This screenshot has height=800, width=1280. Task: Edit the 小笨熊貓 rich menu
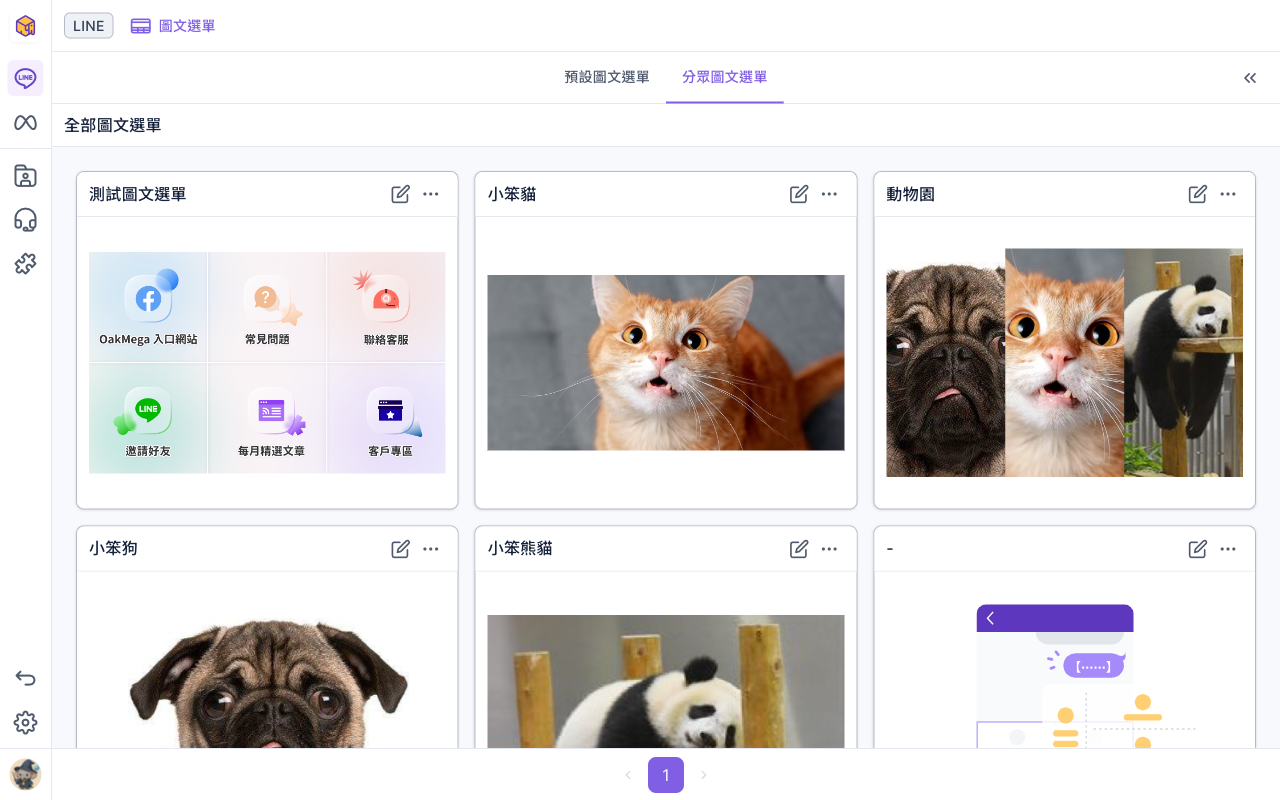coord(799,548)
